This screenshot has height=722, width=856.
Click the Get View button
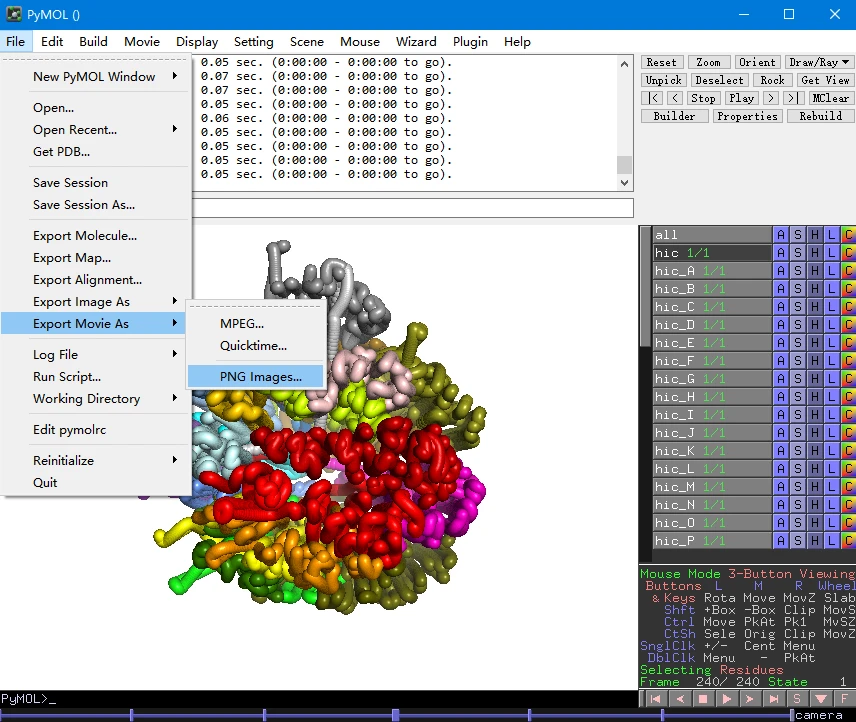click(825, 80)
